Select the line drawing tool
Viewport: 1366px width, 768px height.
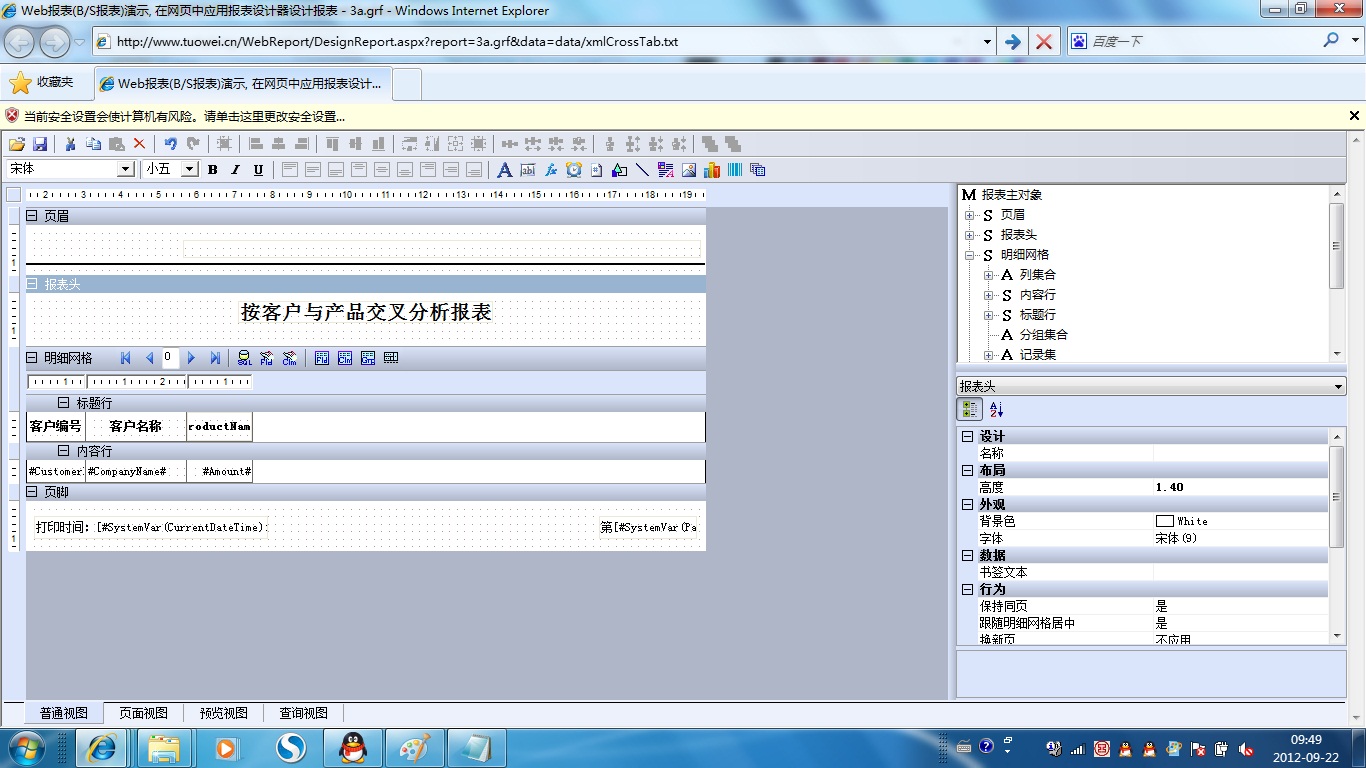pyautogui.click(x=642, y=170)
